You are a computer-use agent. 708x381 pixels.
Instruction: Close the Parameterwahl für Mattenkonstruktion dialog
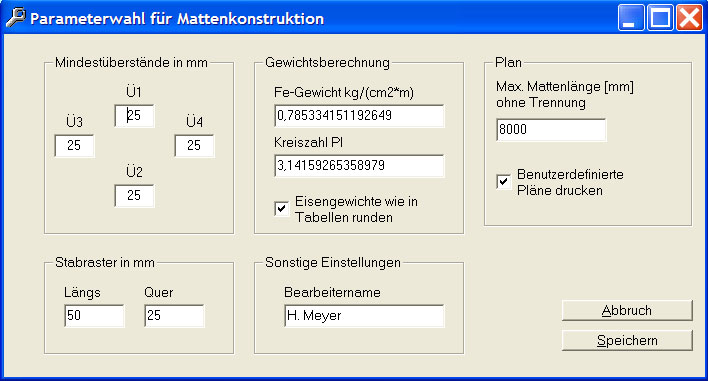[x=689, y=18]
